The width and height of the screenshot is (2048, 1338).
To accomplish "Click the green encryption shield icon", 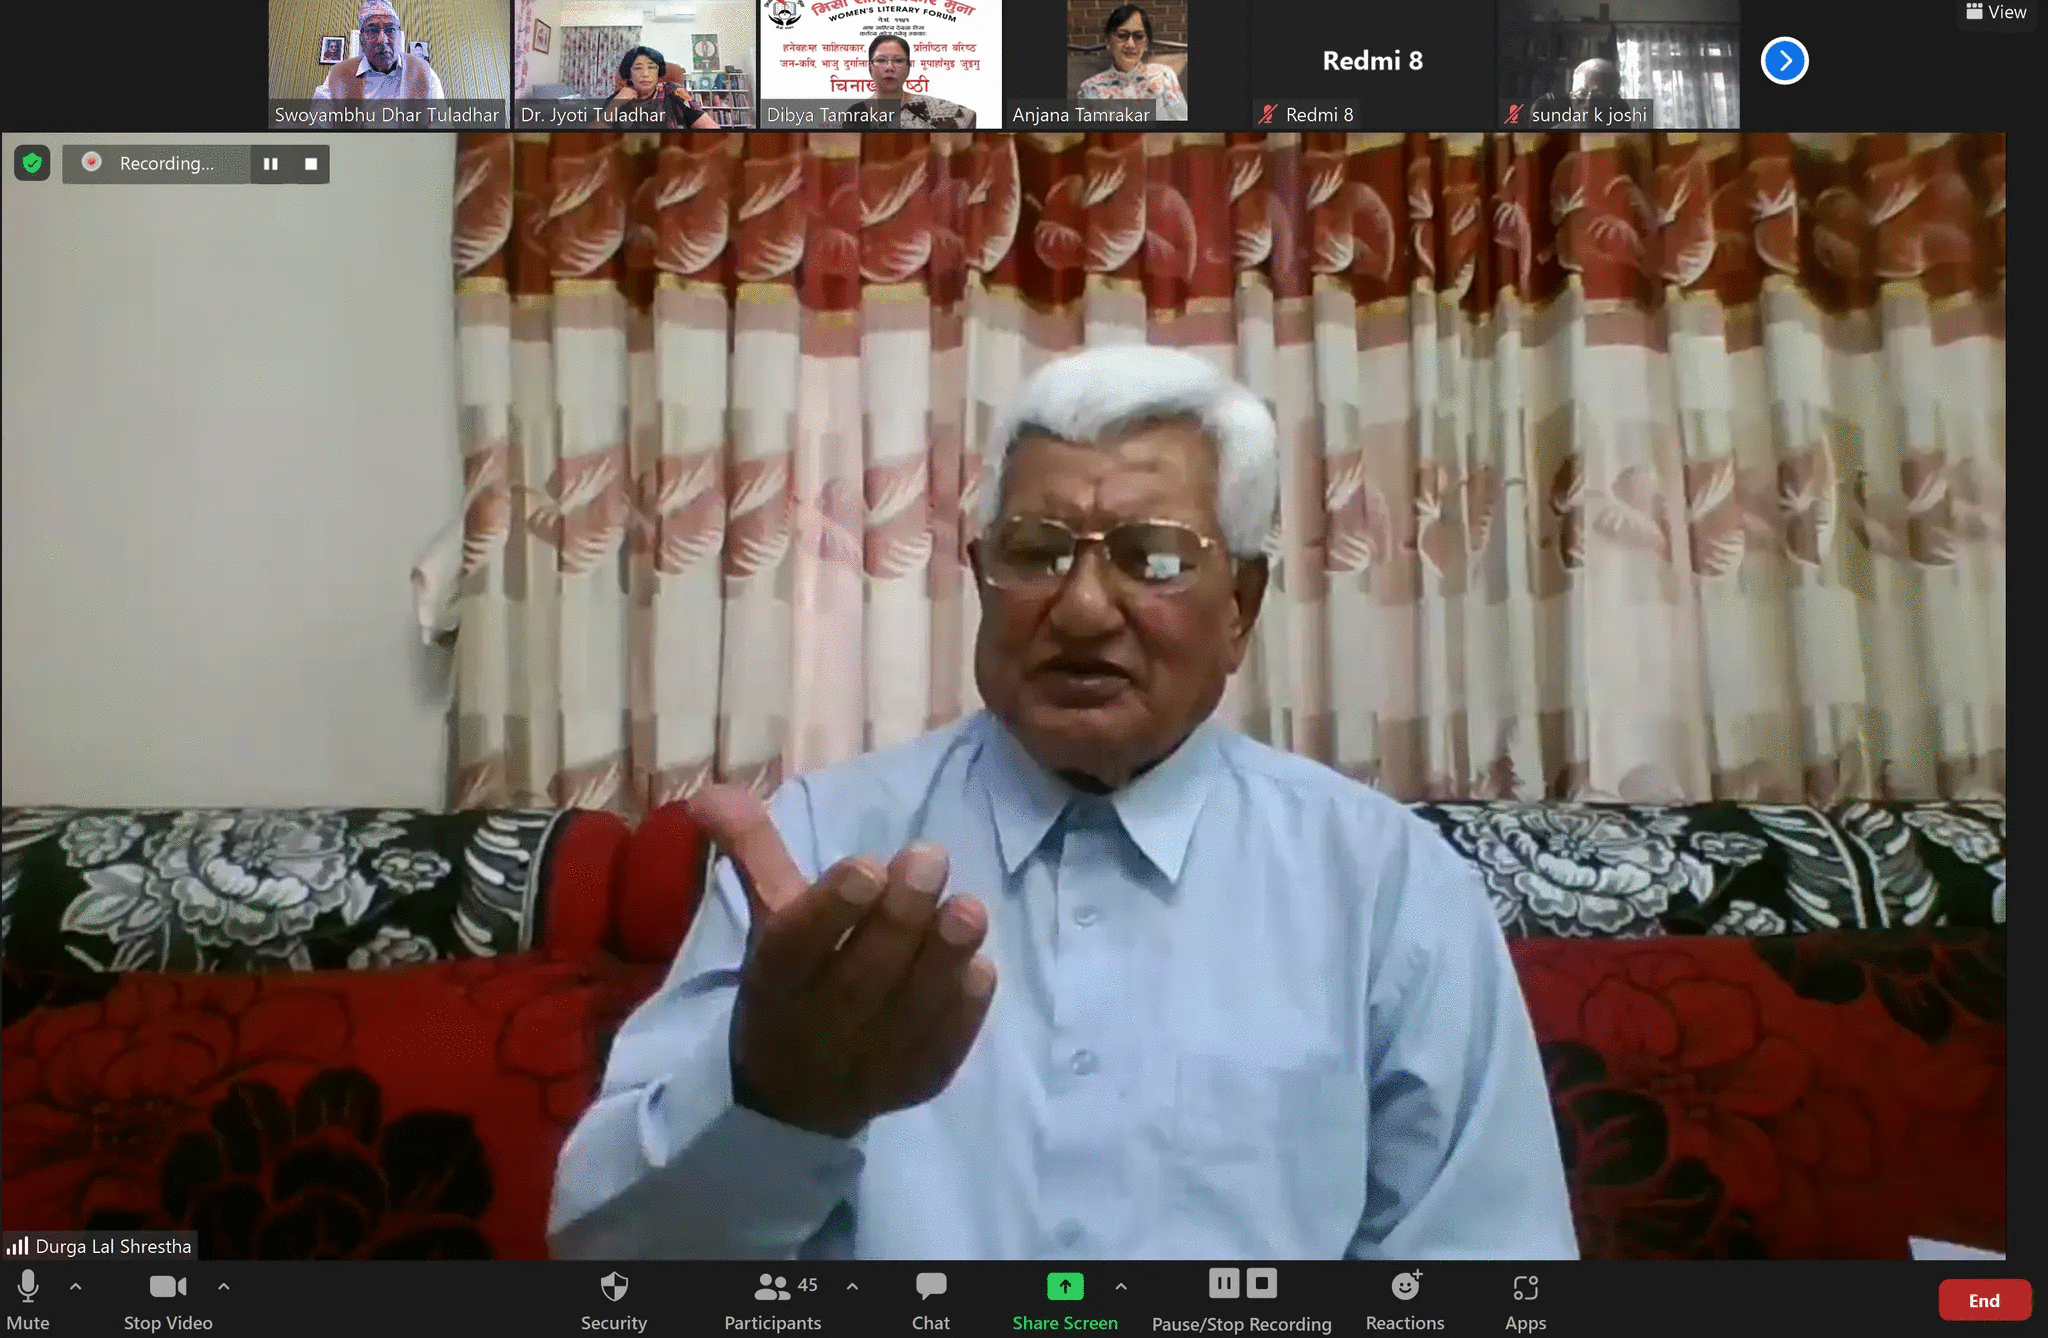I will tap(32, 163).
